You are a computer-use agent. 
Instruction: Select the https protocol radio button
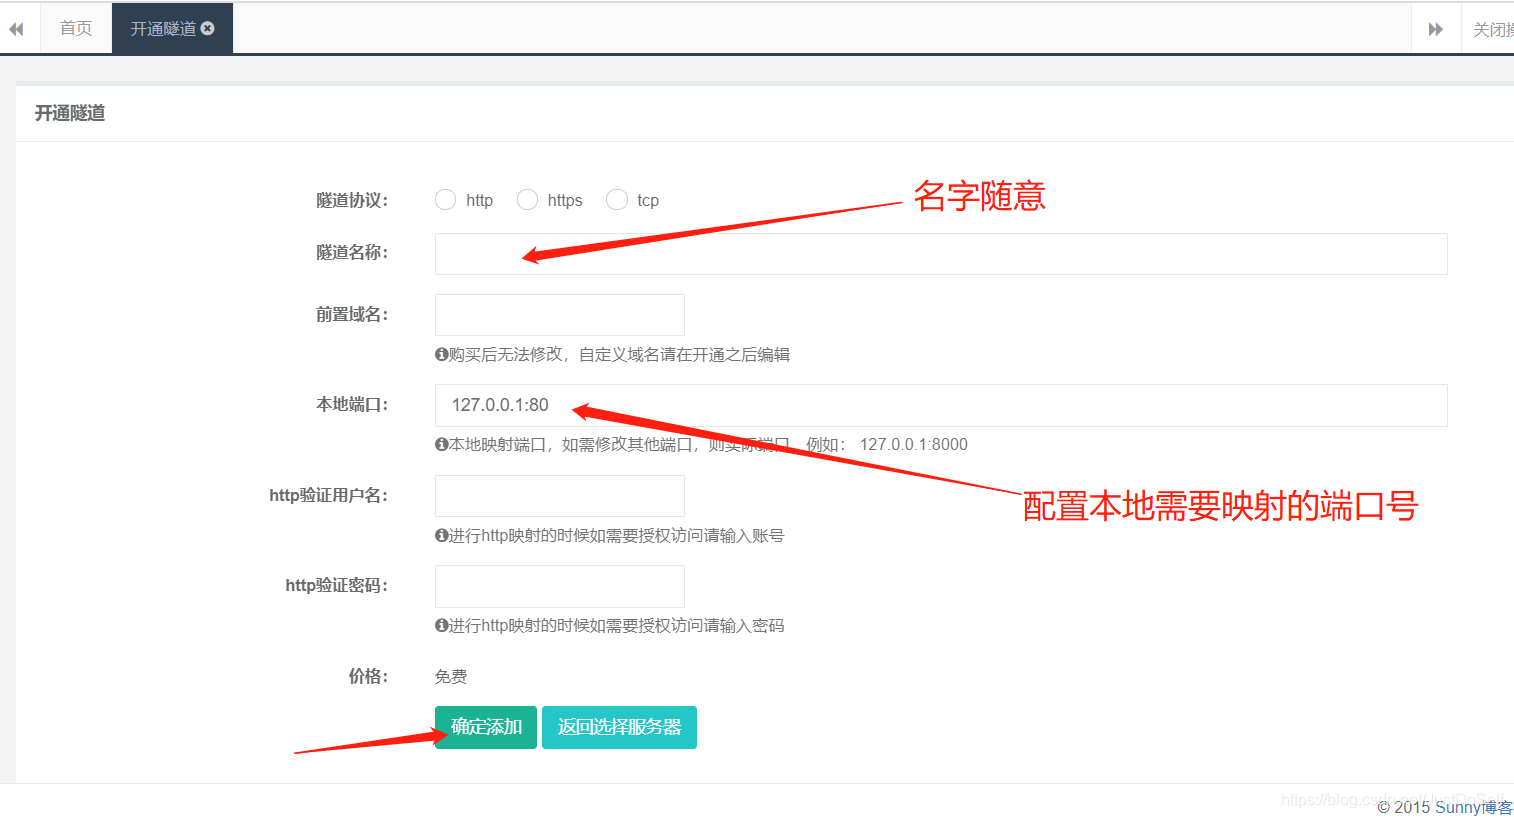527,200
